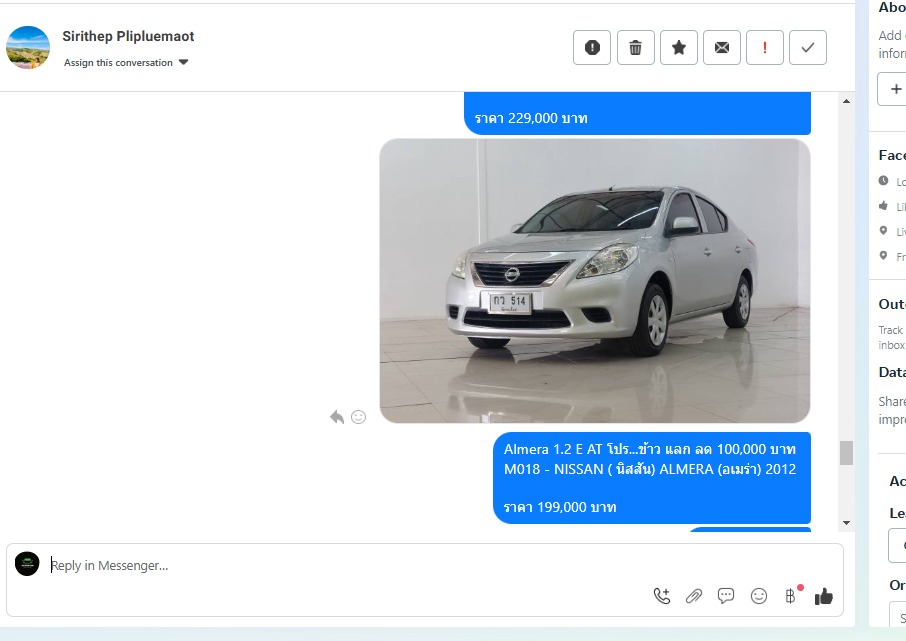
Task: Open emoji picker in reply box
Action: pyautogui.click(x=759, y=596)
